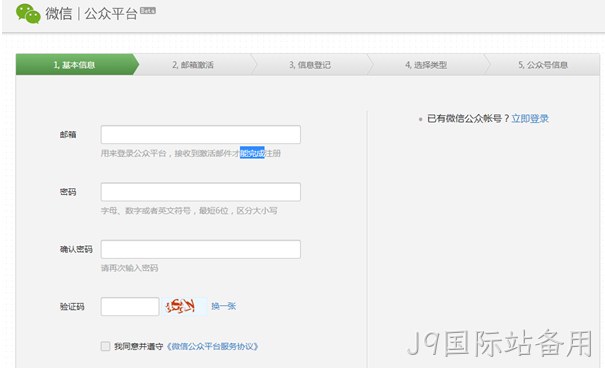Image resolution: width=605 pixels, height=369 pixels.
Task: Select step 4 选择类型 tab
Action: click(x=426, y=64)
